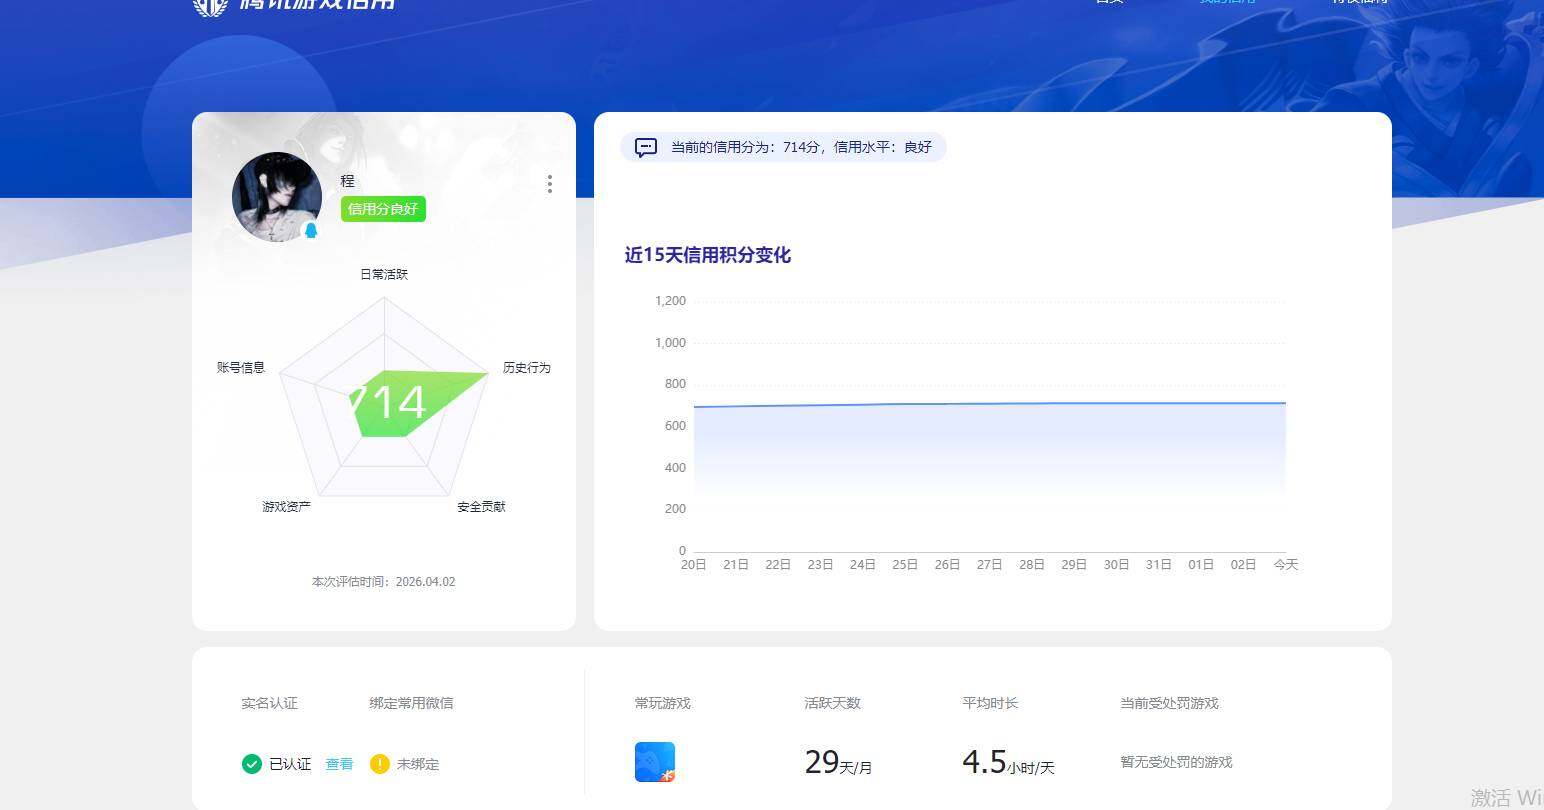This screenshot has height=810, width=1544.
Task: Click the username 程
Action: (348, 181)
